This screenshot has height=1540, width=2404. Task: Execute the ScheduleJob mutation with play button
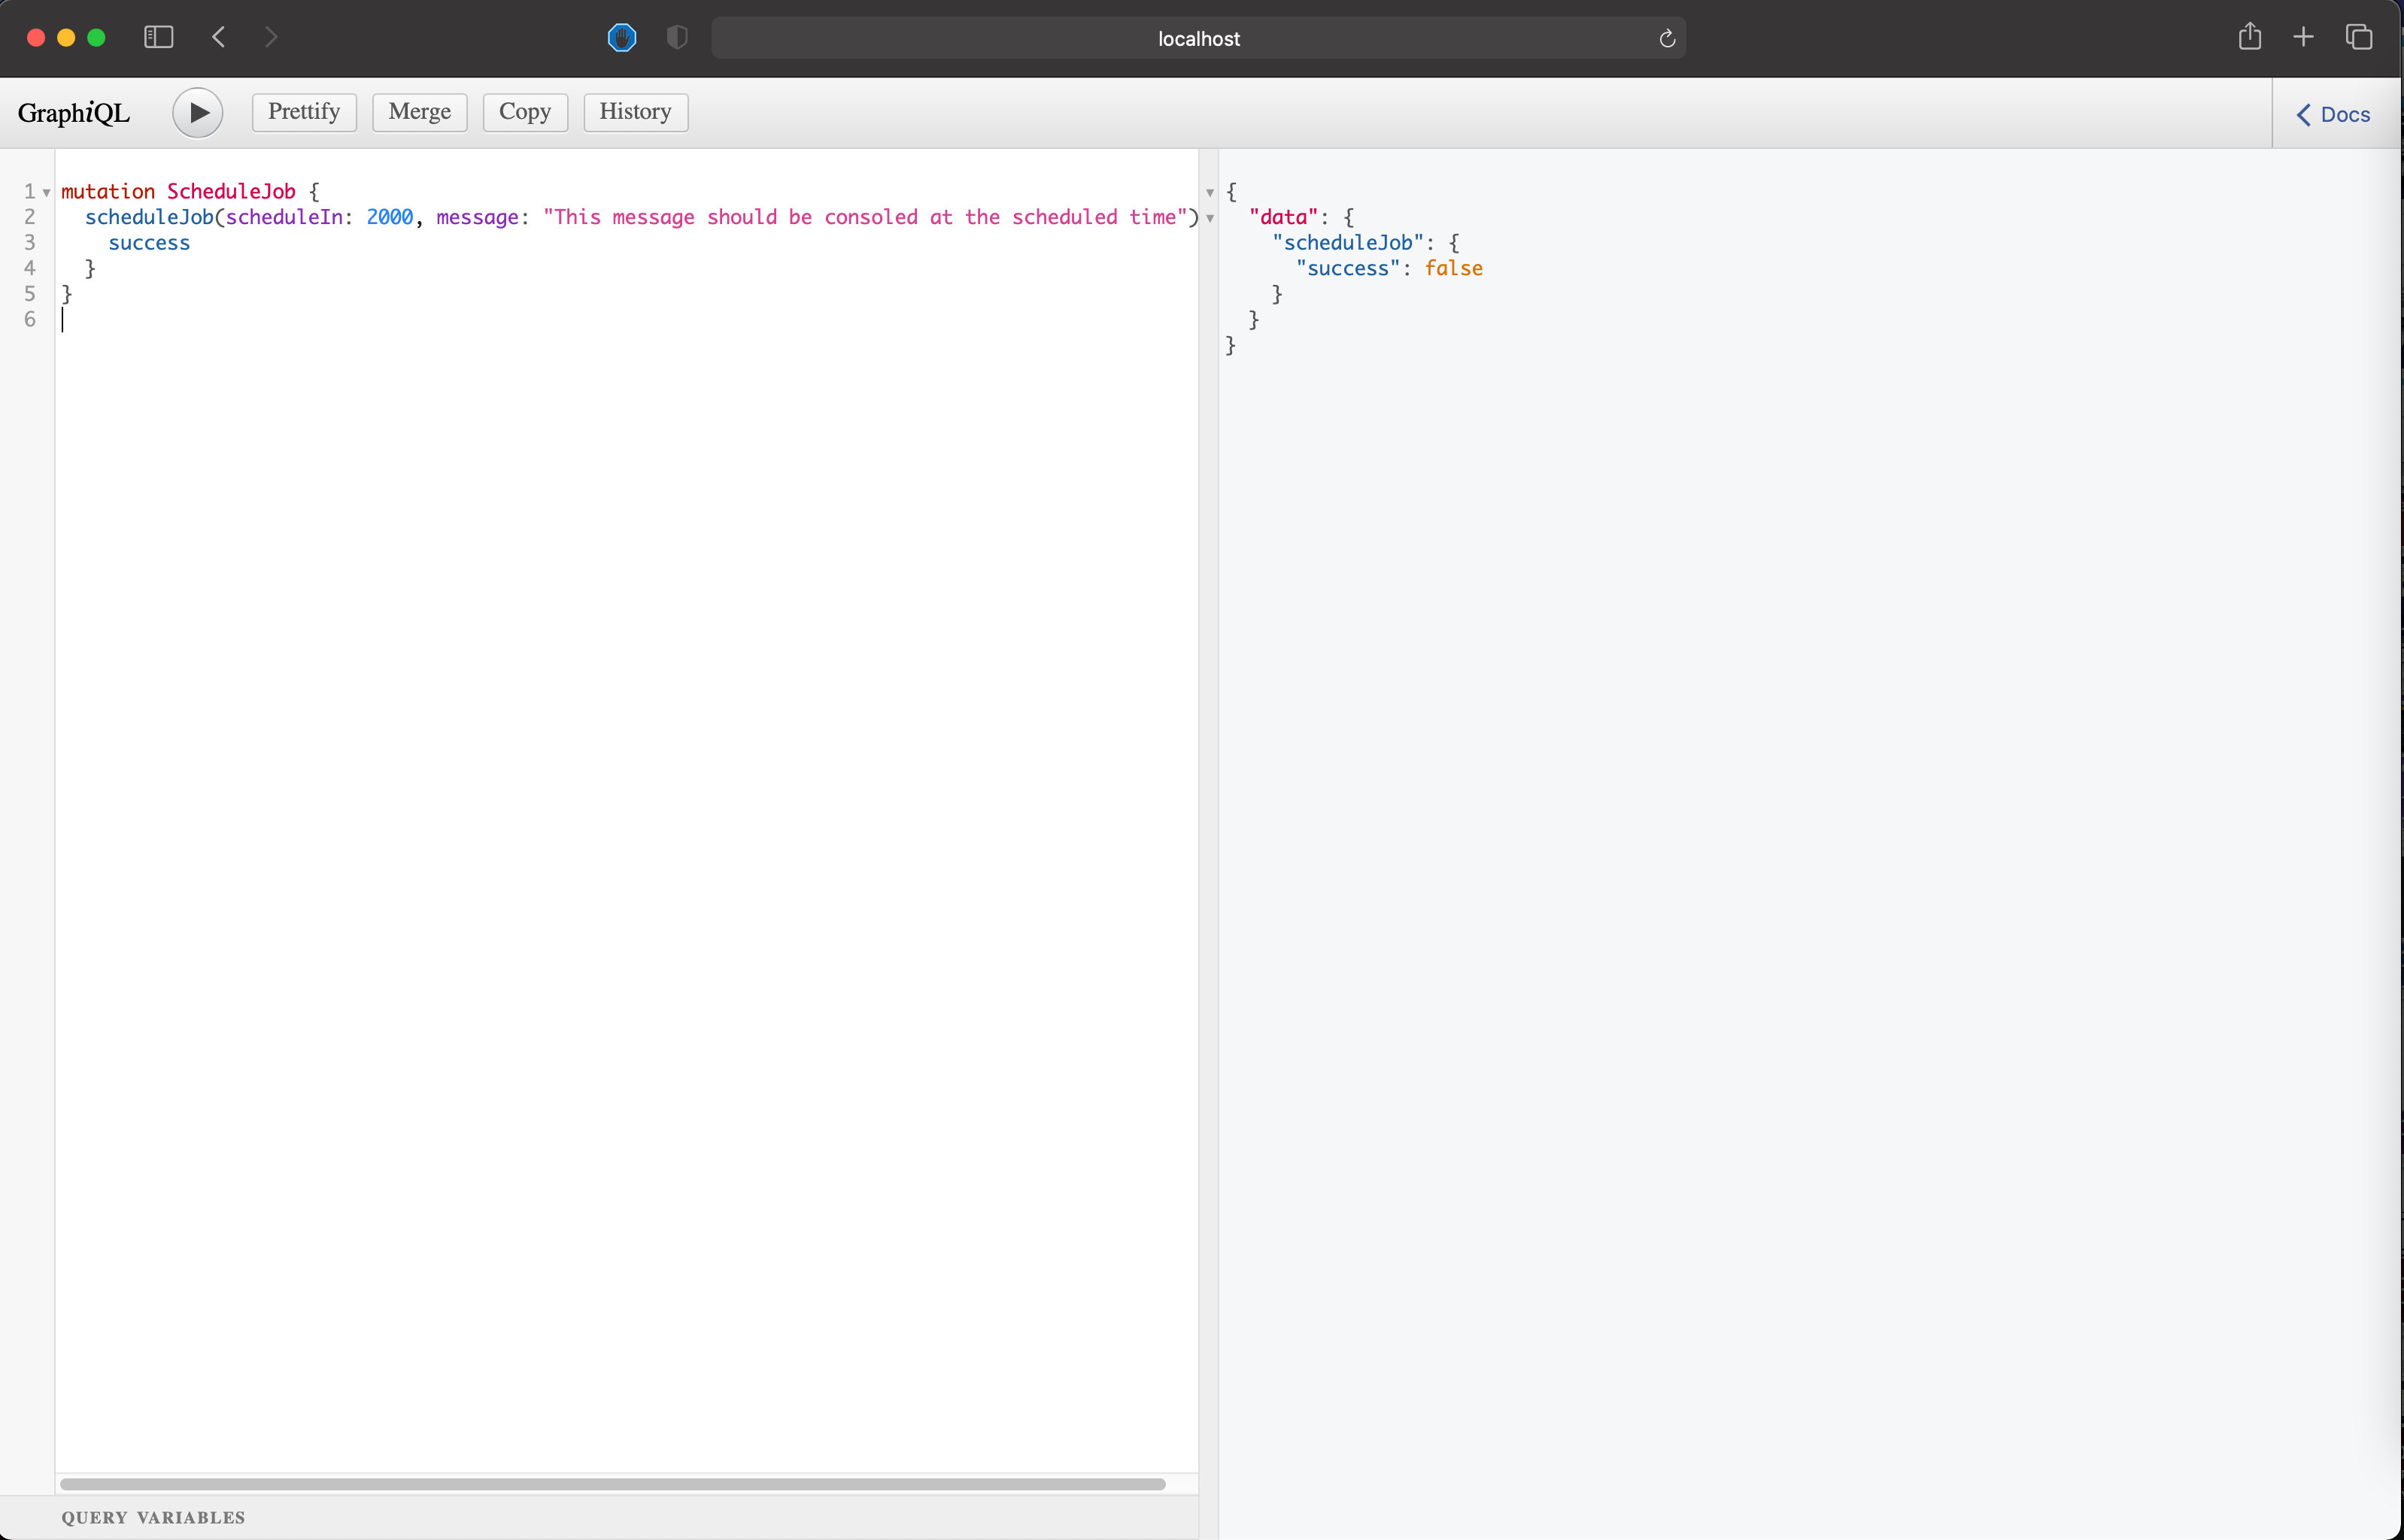click(197, 112)
